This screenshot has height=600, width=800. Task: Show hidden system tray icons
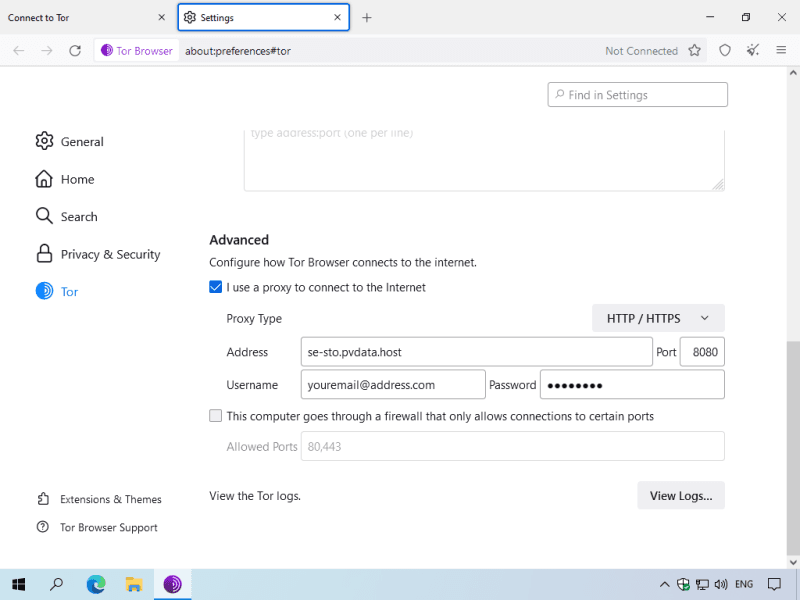664,584
